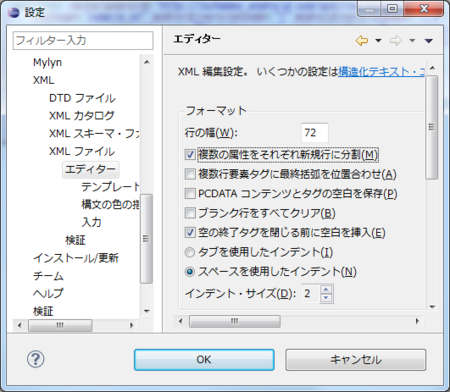
Task: Click the 行の幅 input field
Action: [x=315, y=133]
